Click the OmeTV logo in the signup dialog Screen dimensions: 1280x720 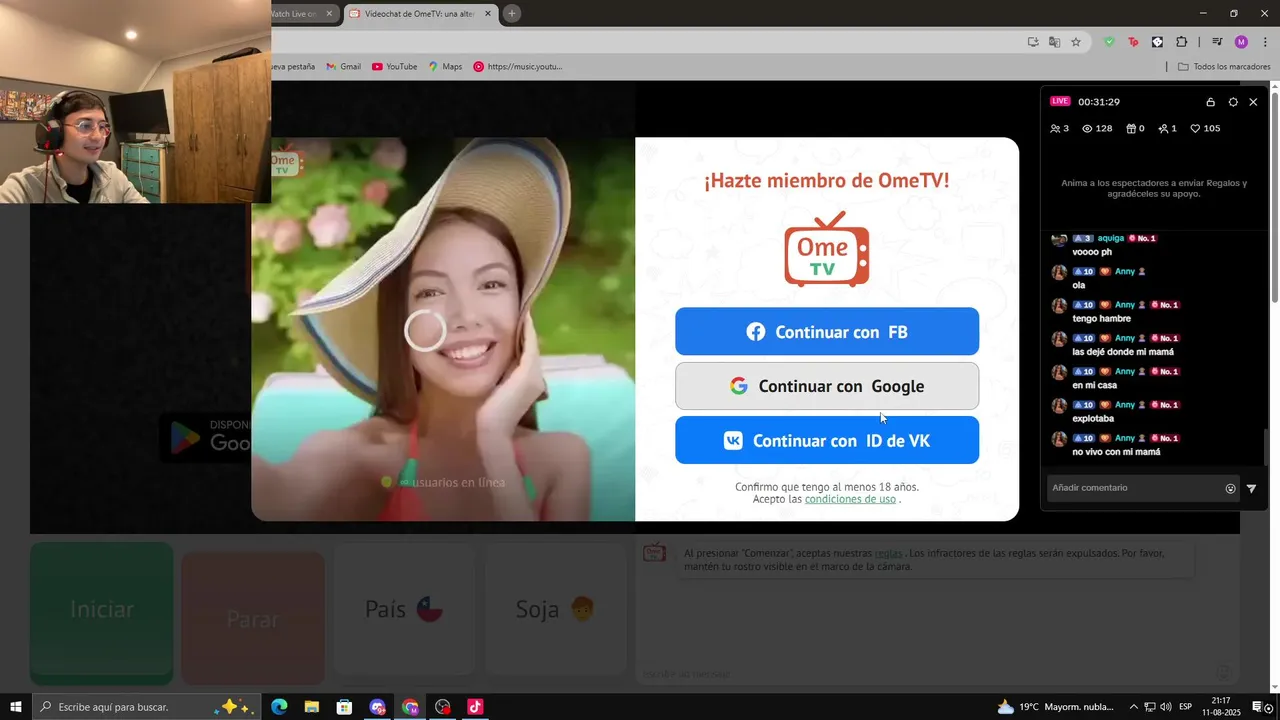click(x=827, y=249)
